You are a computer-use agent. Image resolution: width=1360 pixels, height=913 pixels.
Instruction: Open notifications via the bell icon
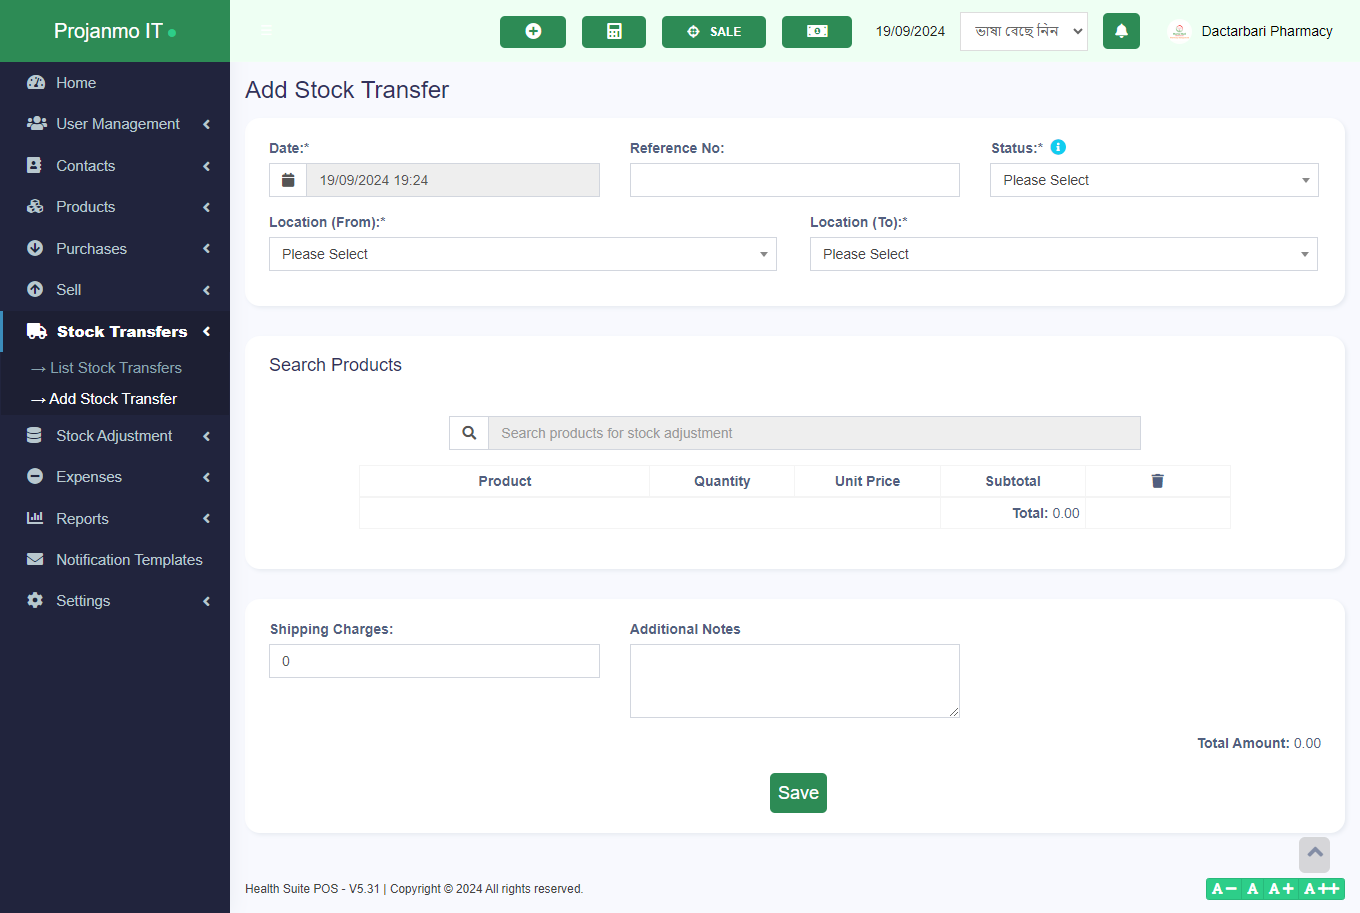tap(1121, 31)
